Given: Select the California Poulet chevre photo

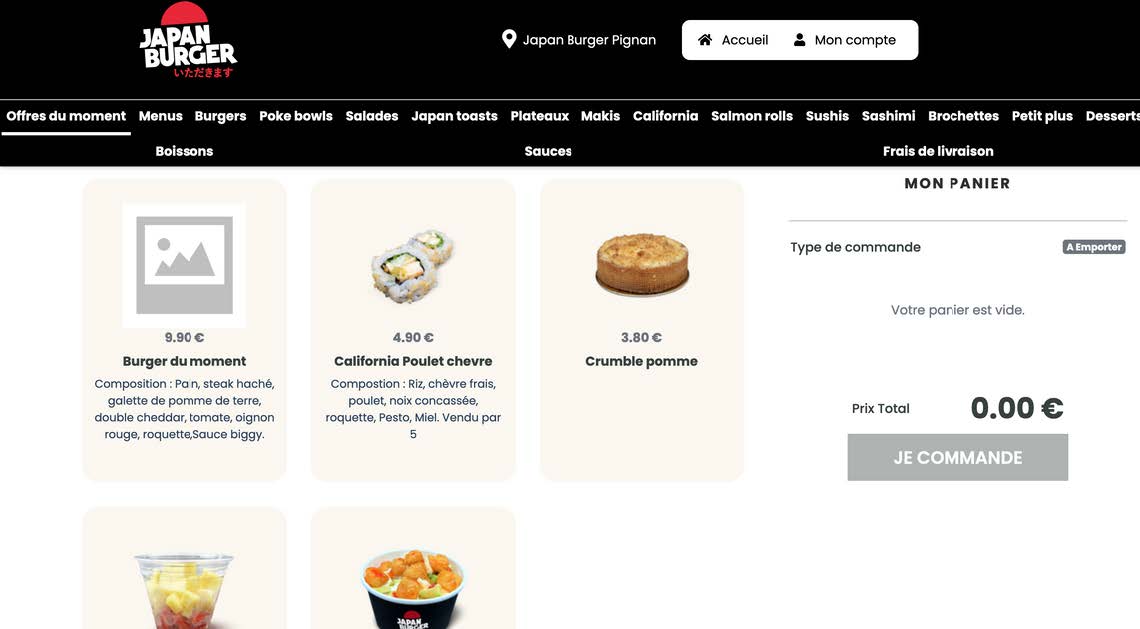Looking at the screenshot, I should [x=412, y=265].
